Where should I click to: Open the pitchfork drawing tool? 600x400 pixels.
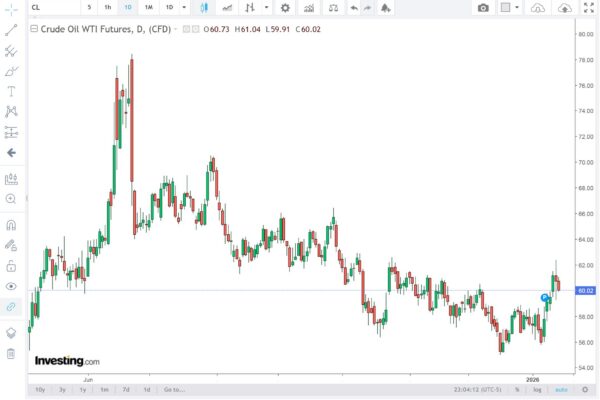pyautogui.click(x=11, y=51)
